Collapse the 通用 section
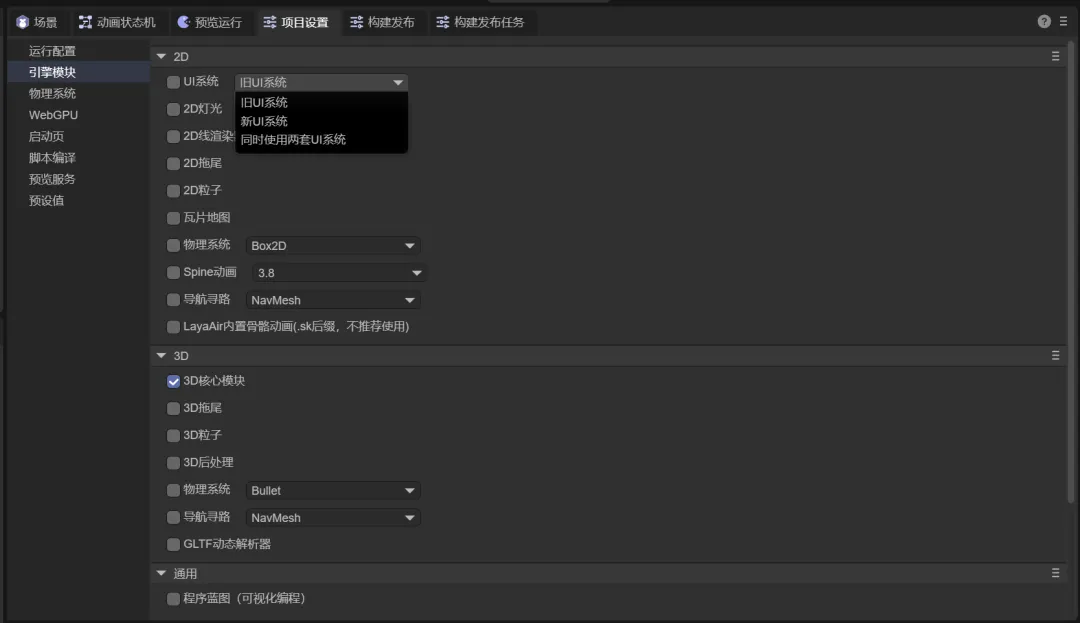 161,573
